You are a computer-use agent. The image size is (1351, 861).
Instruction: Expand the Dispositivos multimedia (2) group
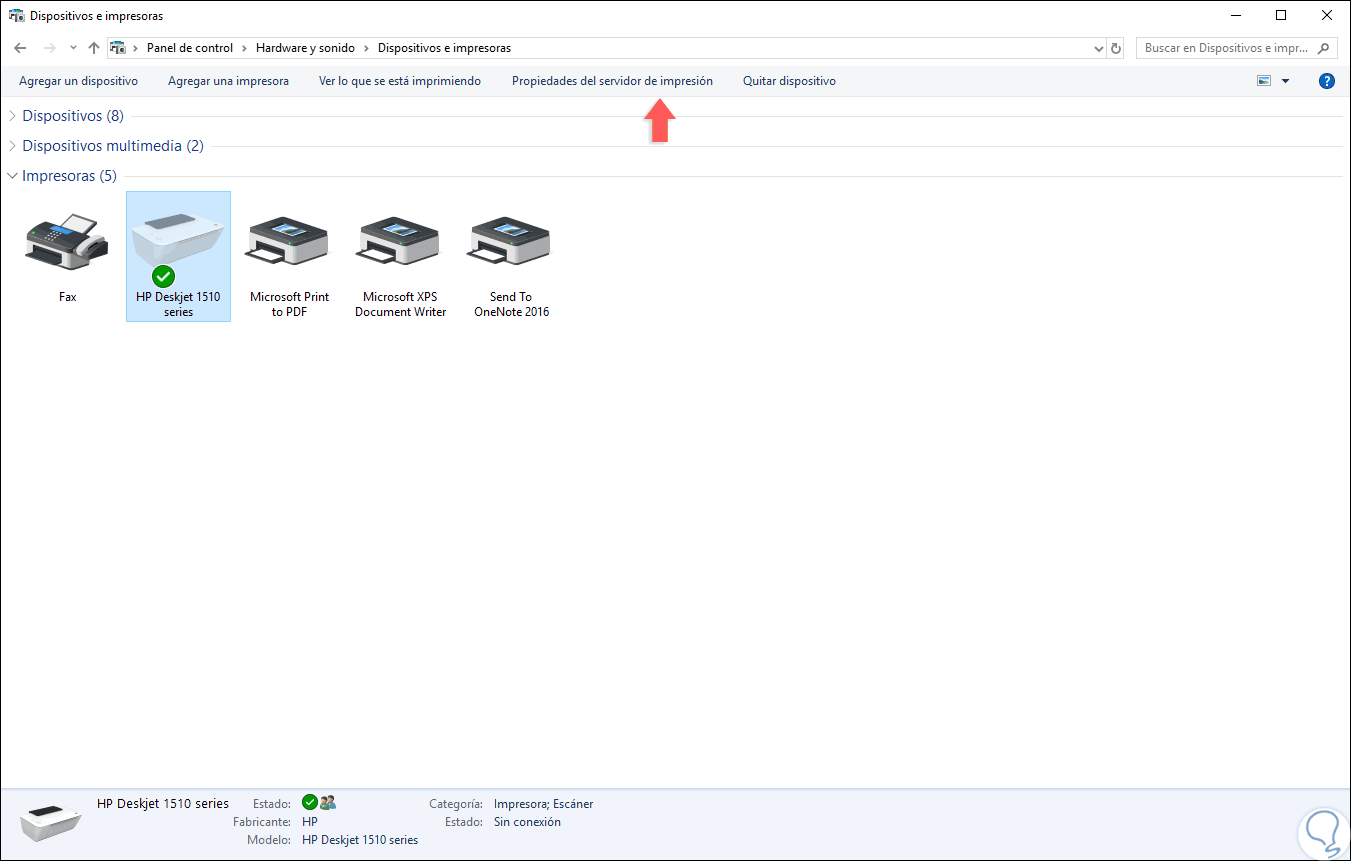click(x=12, y=146)
